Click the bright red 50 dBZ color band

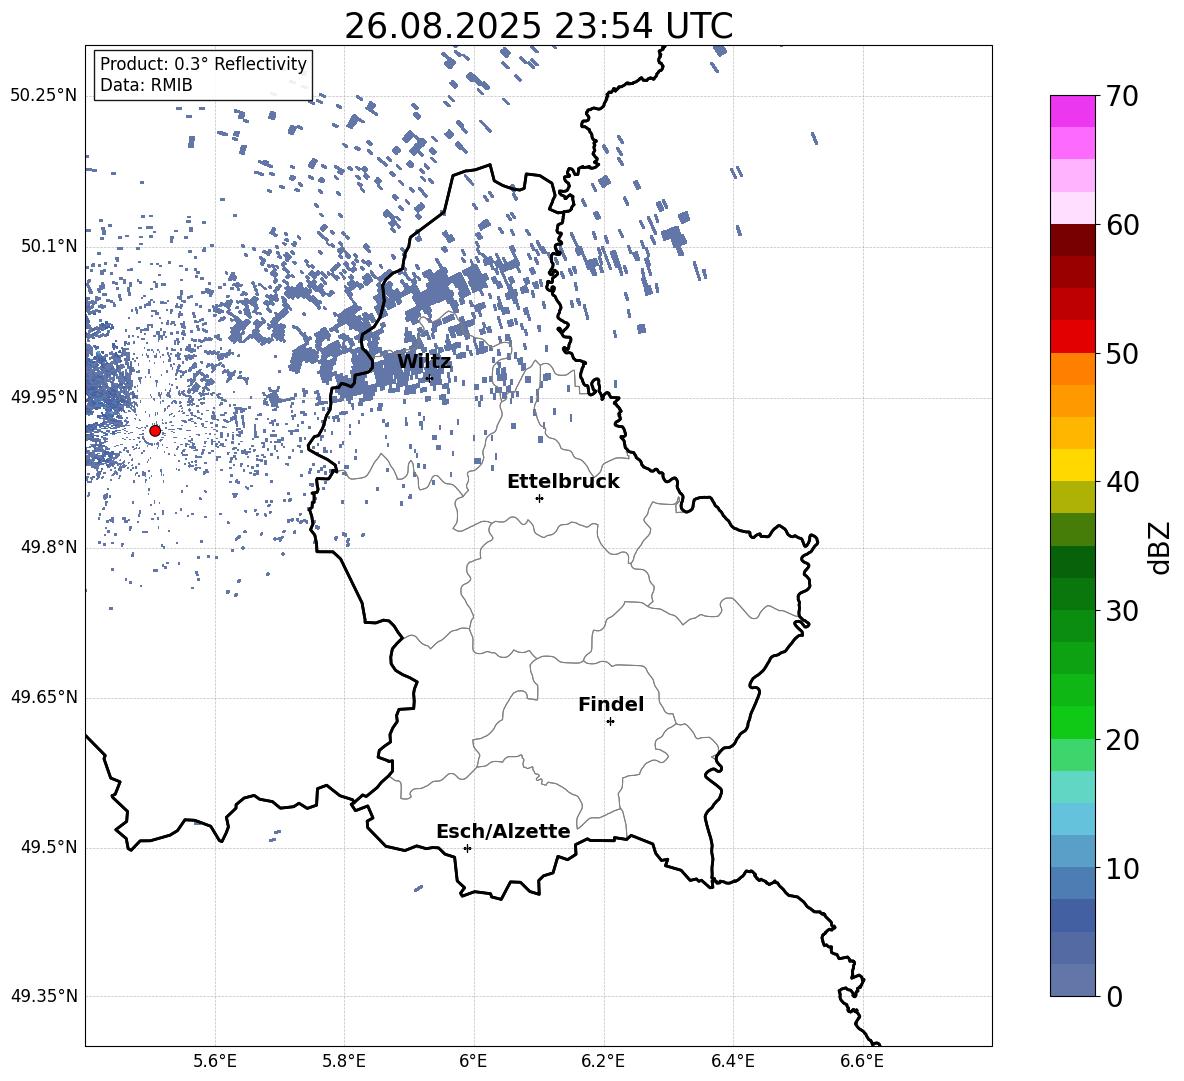pyautogui.click(x=1073, y=337)
